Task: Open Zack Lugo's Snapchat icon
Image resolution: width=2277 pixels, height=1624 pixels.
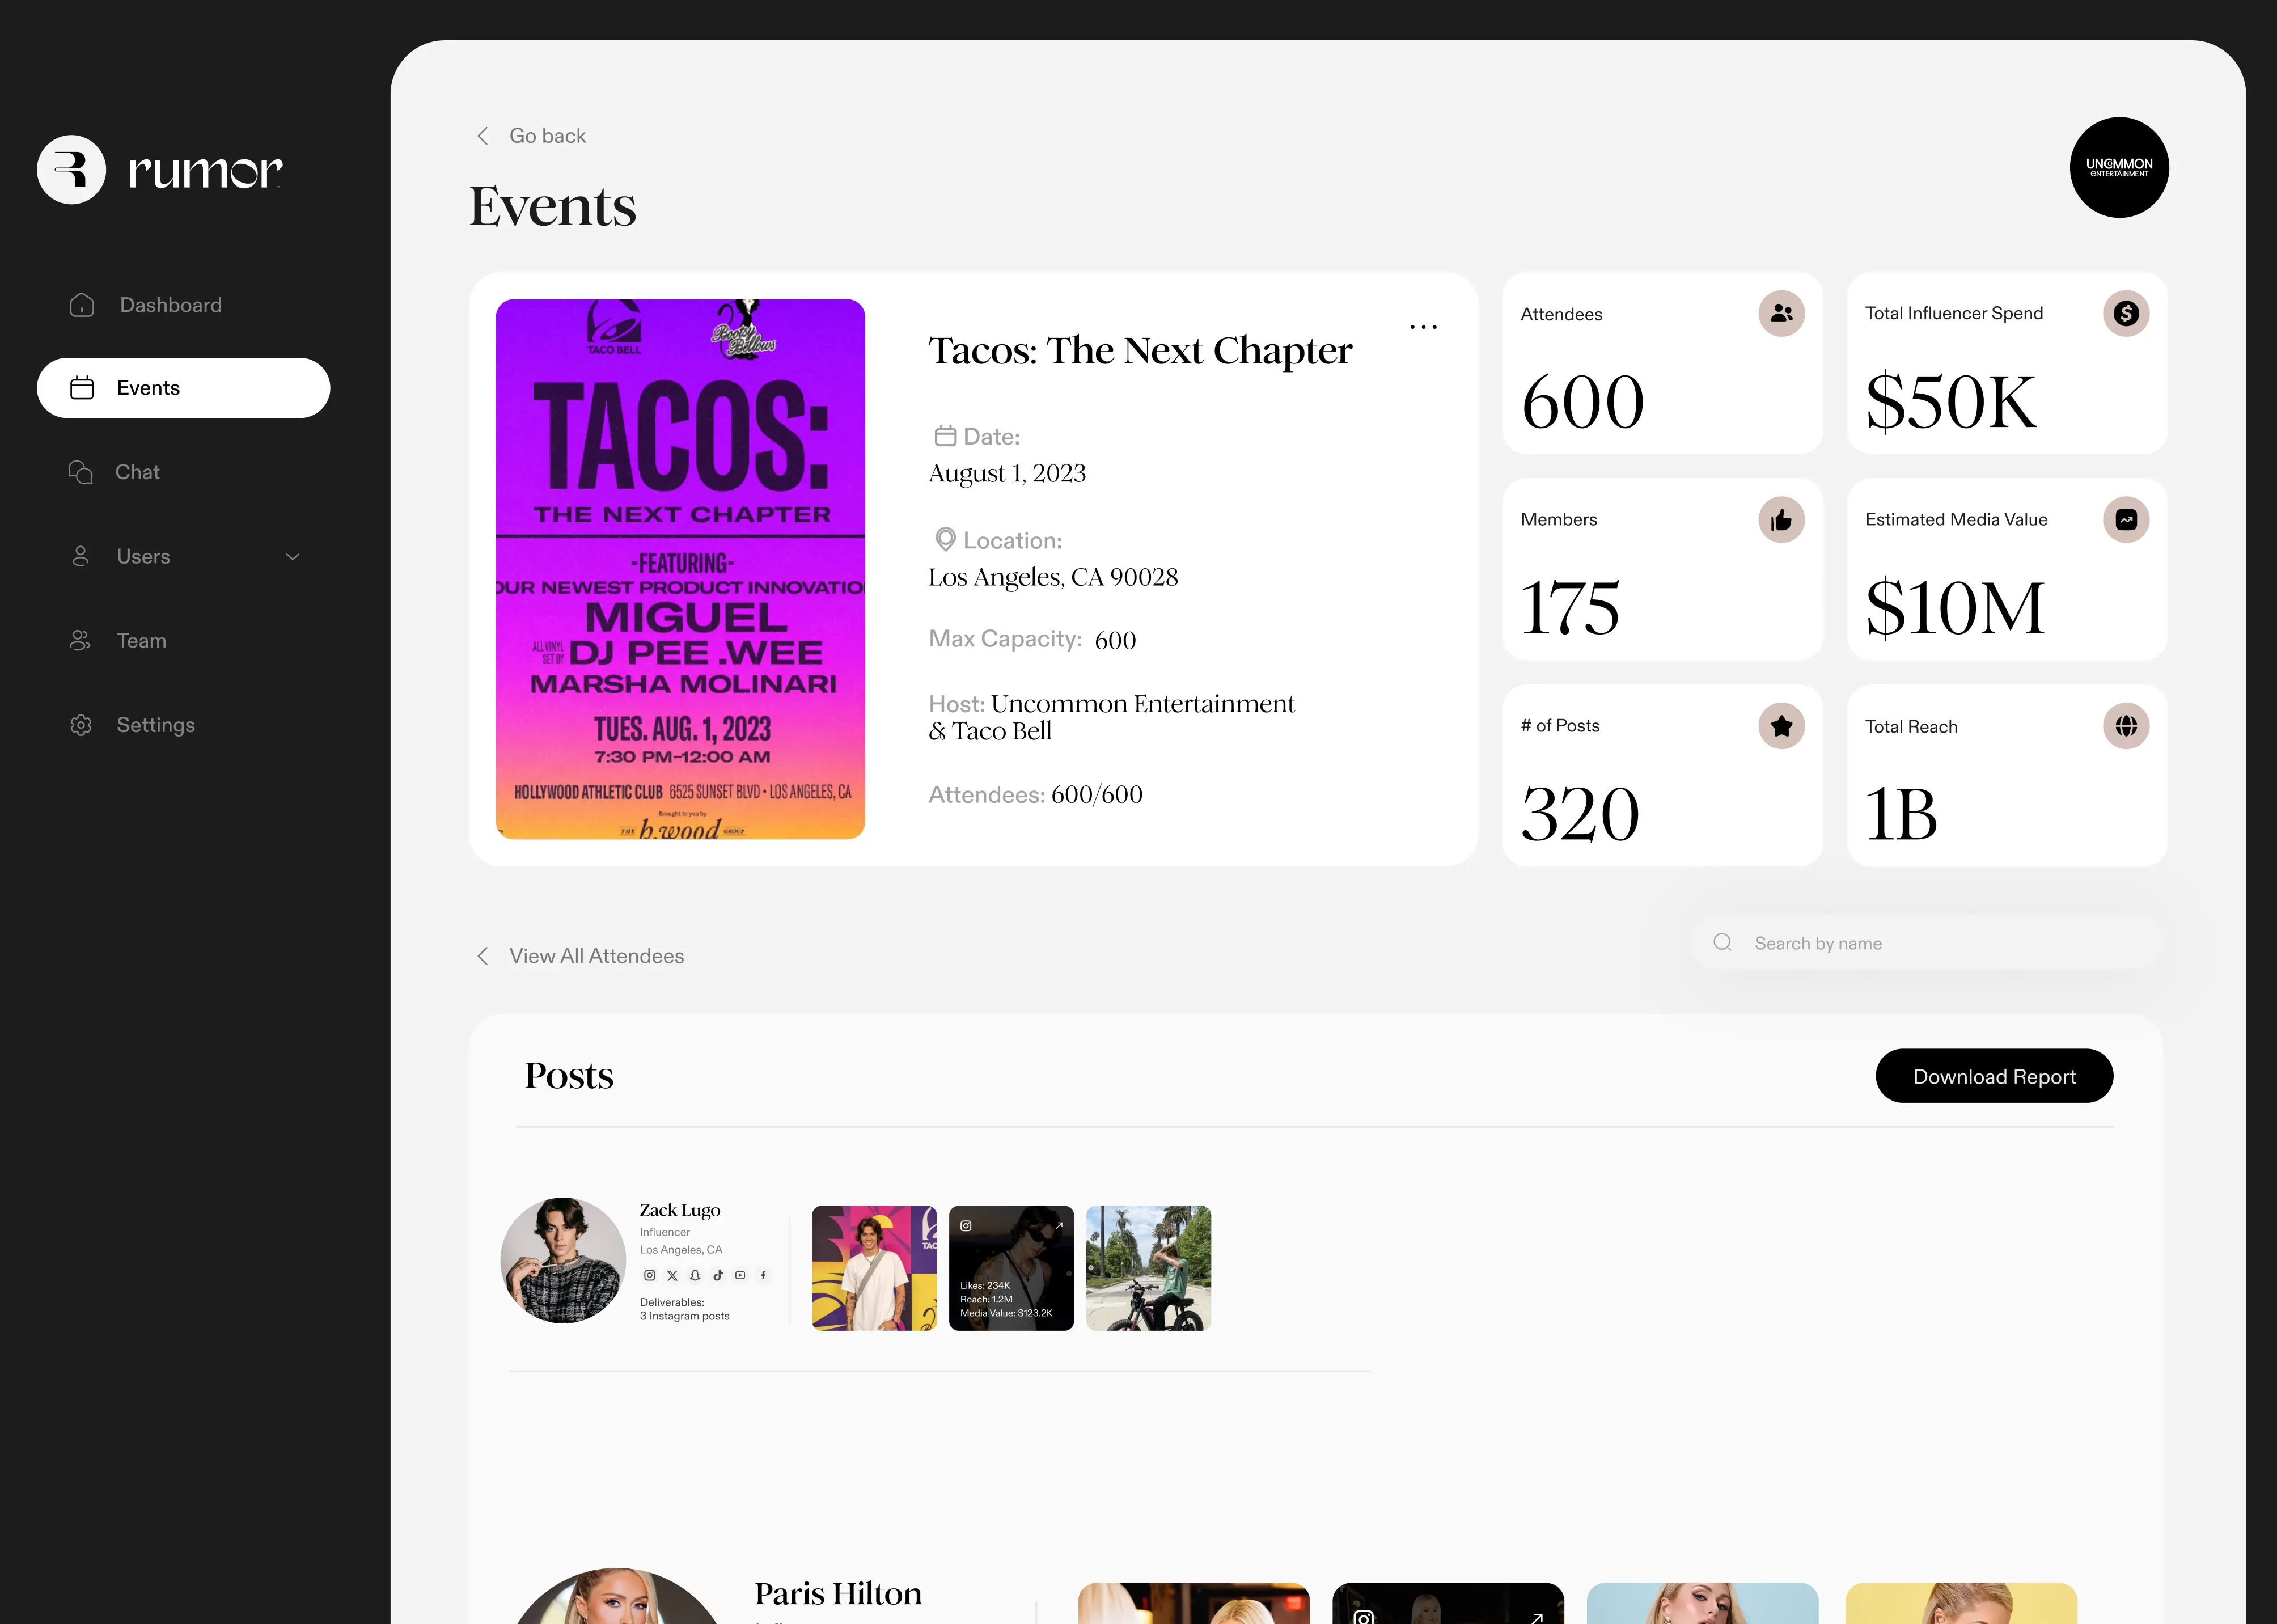Action: click(x=695, y=1275)
